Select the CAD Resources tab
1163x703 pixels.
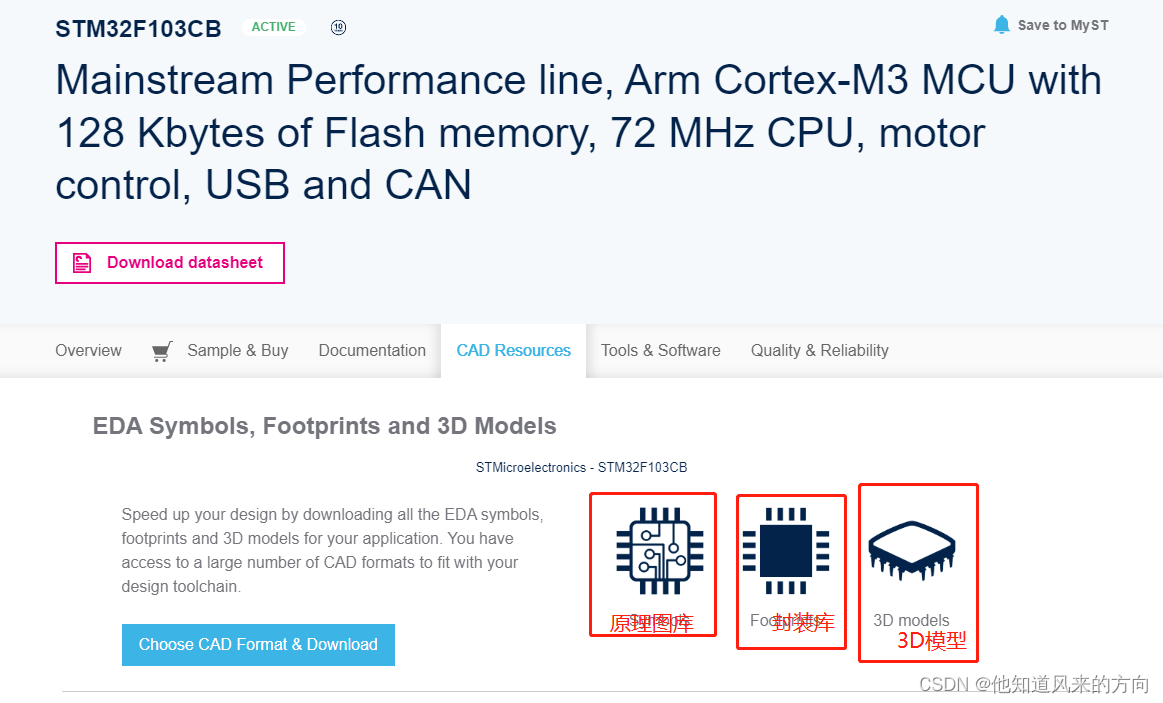(x=513, y=351)
